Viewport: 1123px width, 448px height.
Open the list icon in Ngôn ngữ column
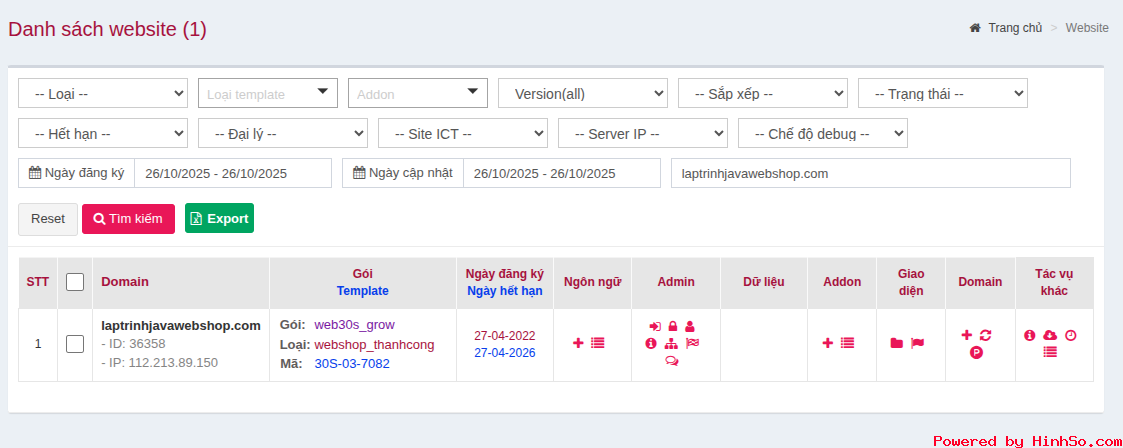(x=598, y=343)
